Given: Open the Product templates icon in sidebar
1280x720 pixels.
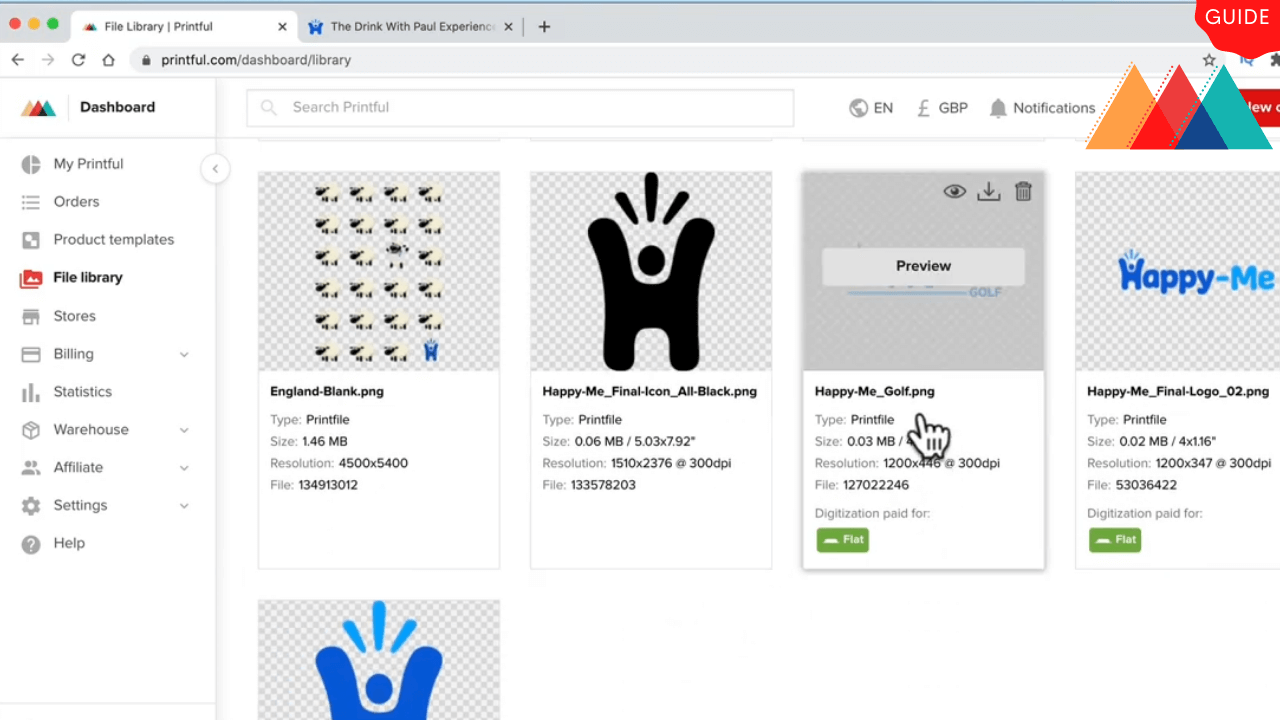Looking at the screenshot, I should [x=31, y=240].
